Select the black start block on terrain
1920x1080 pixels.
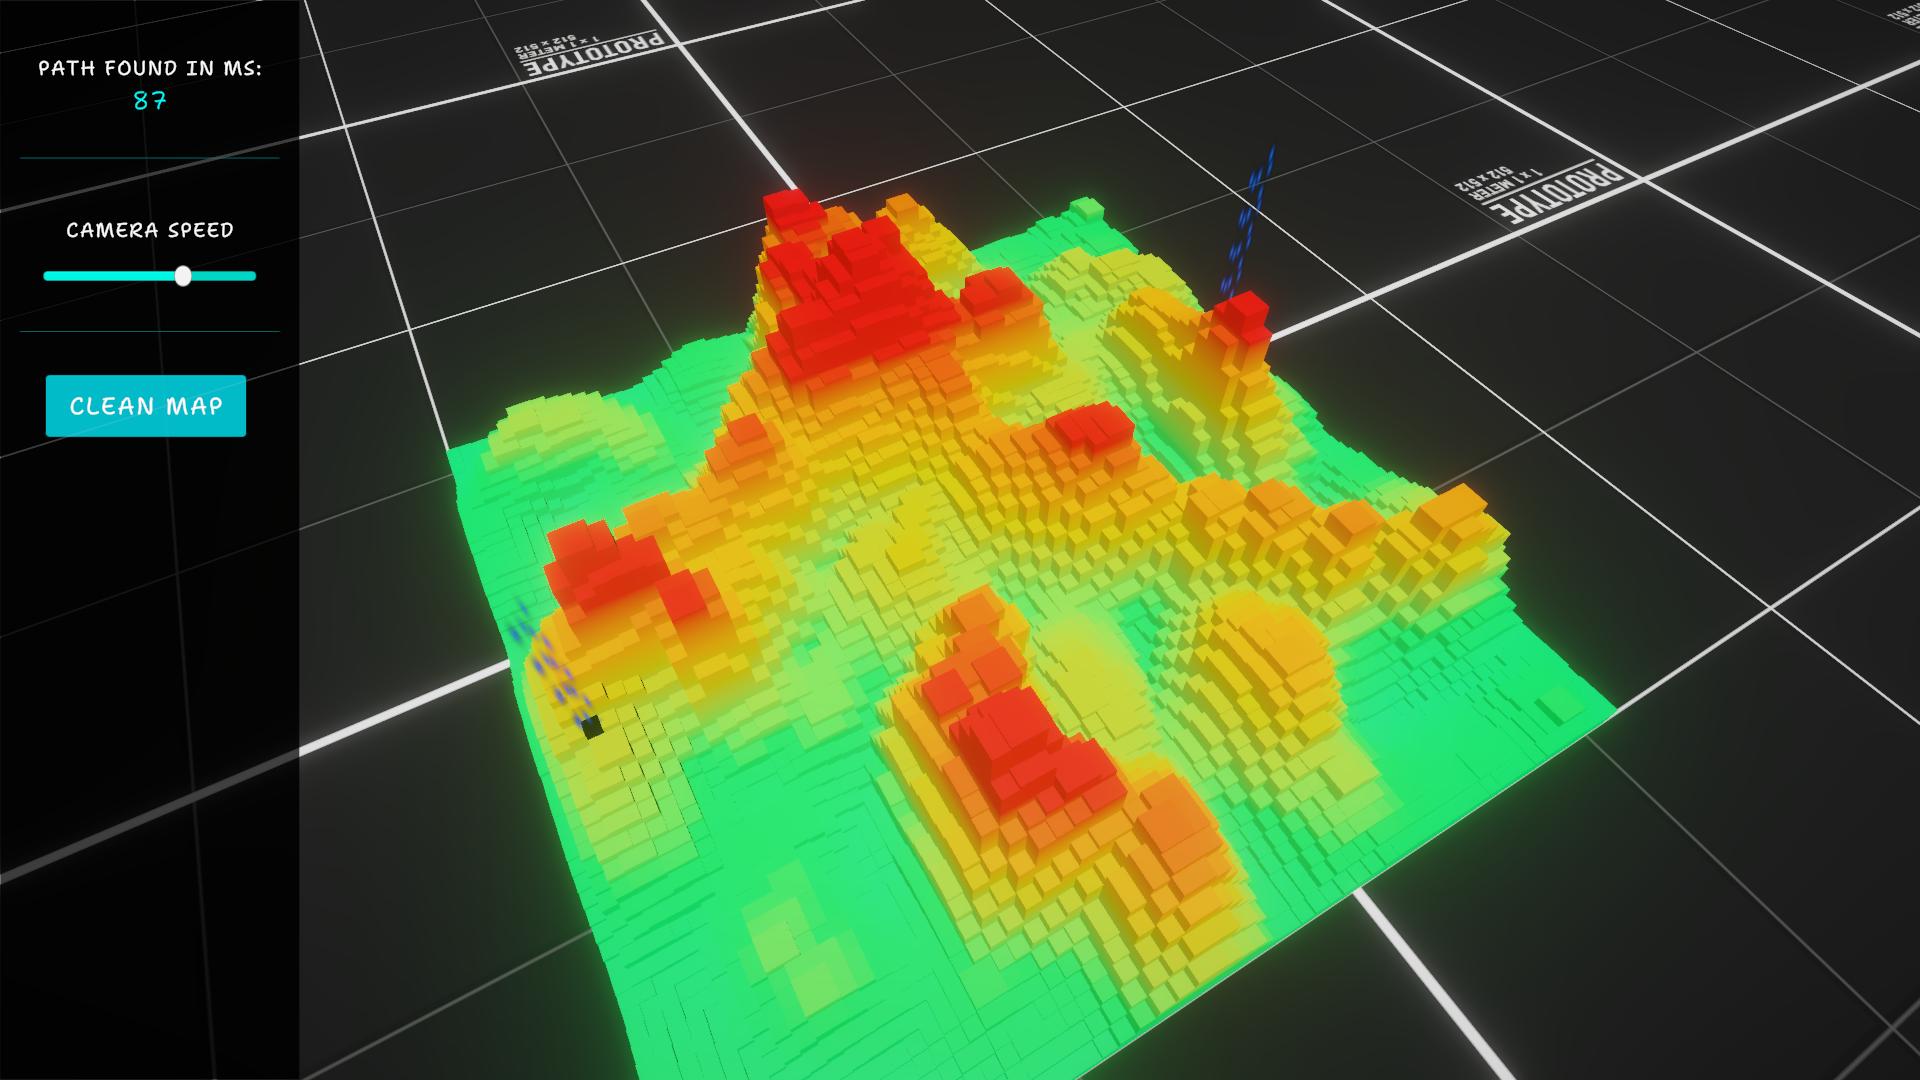click(593, 727)
